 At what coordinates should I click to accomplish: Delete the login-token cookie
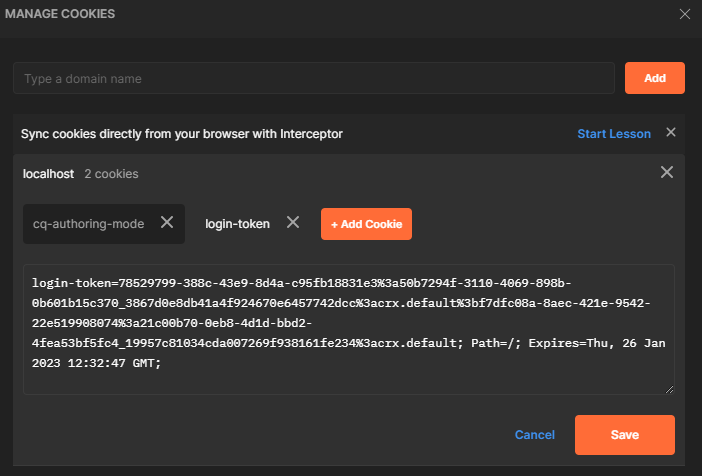[293, 223]
